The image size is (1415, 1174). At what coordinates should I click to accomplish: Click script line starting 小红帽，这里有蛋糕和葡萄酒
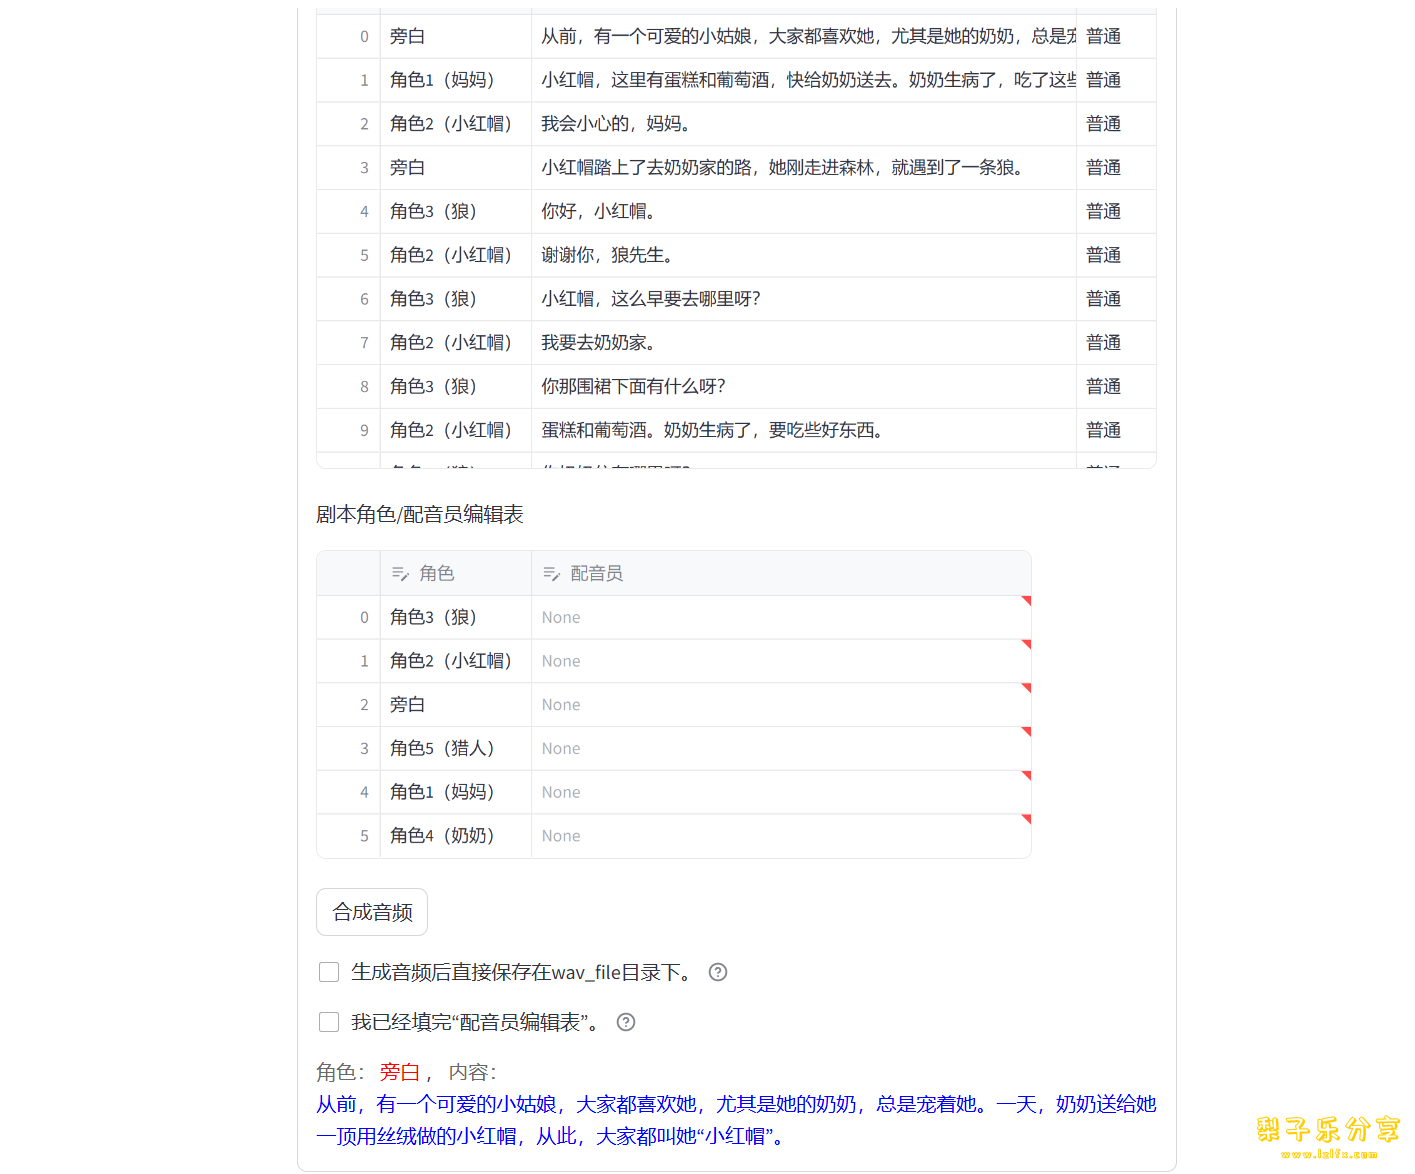[803, 80]
